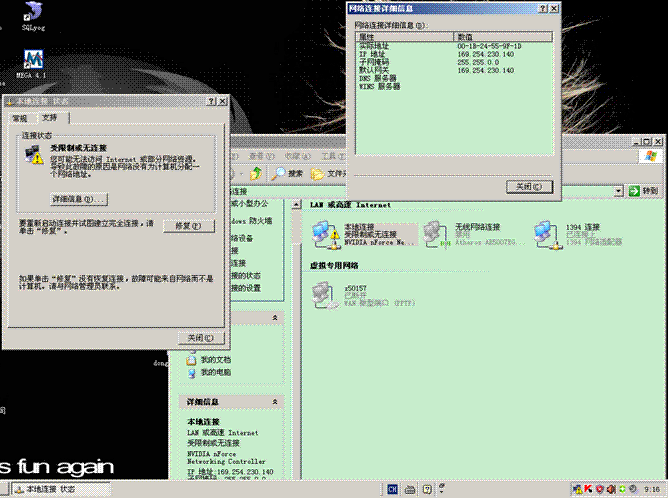Image resolution: width=668 pixels, height=498 pixels.
Task: Open 我的电脑 link in sidebar
Action: click(215, 372)
